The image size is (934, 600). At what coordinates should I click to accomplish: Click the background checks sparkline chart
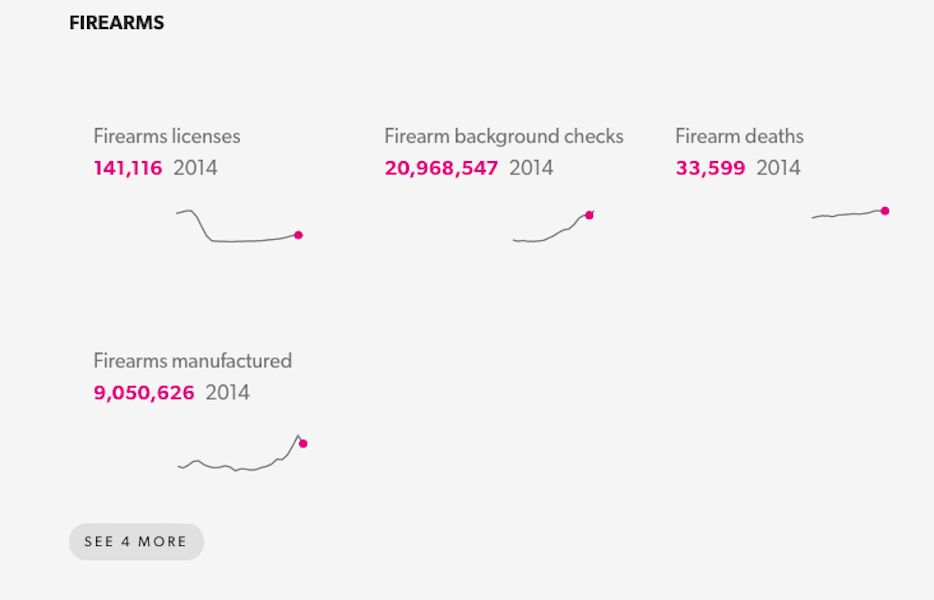553,226
